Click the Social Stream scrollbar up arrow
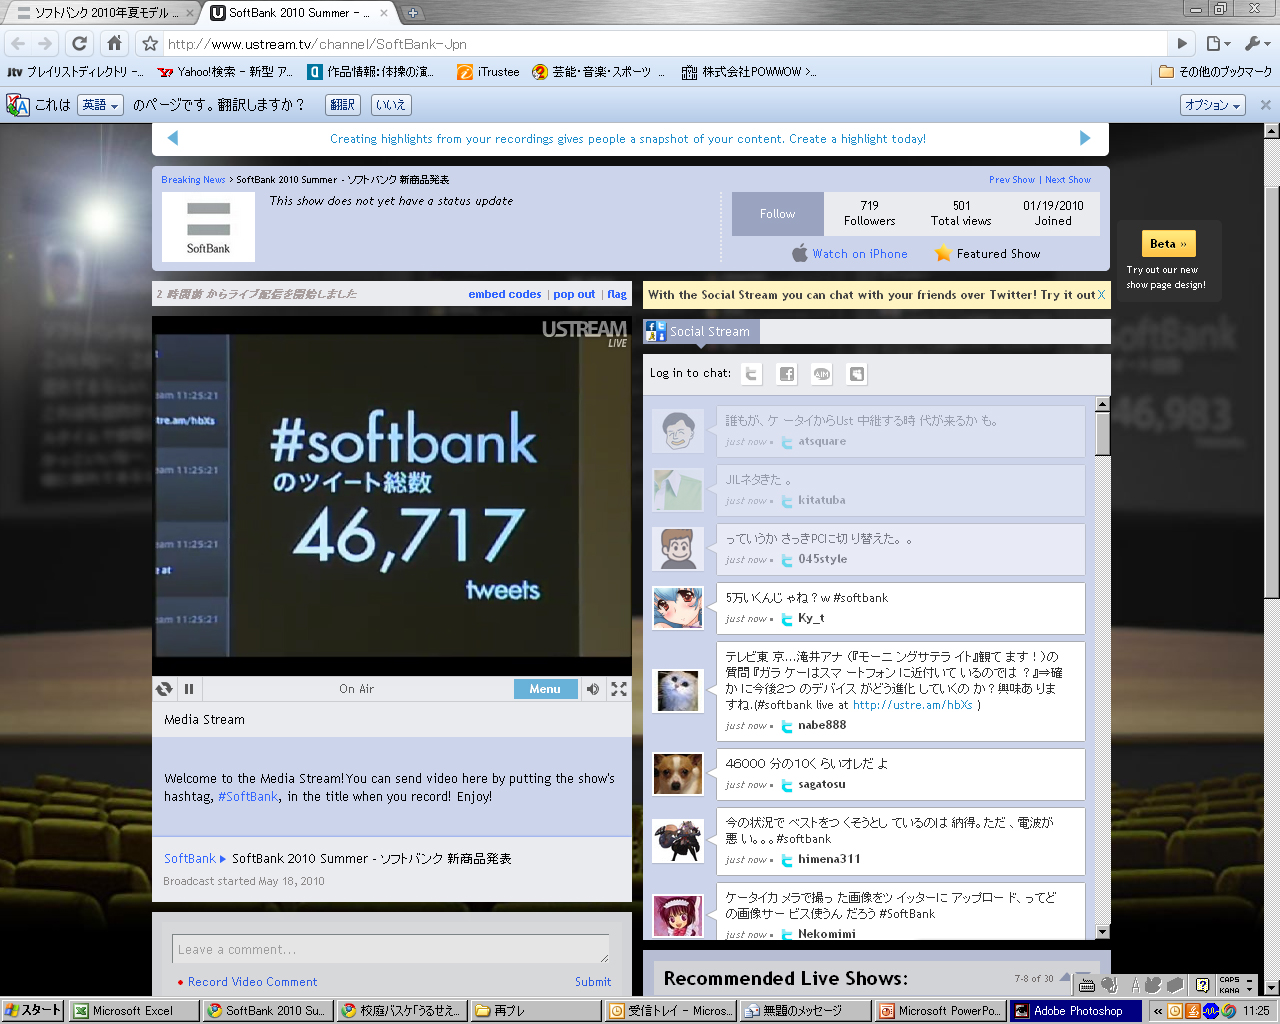 coord(1103,404)
